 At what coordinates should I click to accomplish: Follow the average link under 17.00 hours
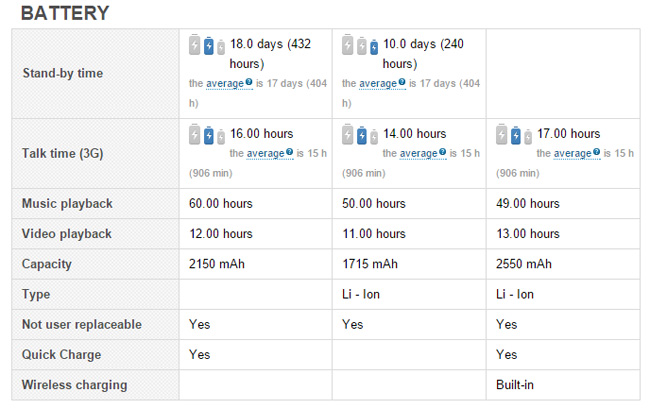[571, 154]
